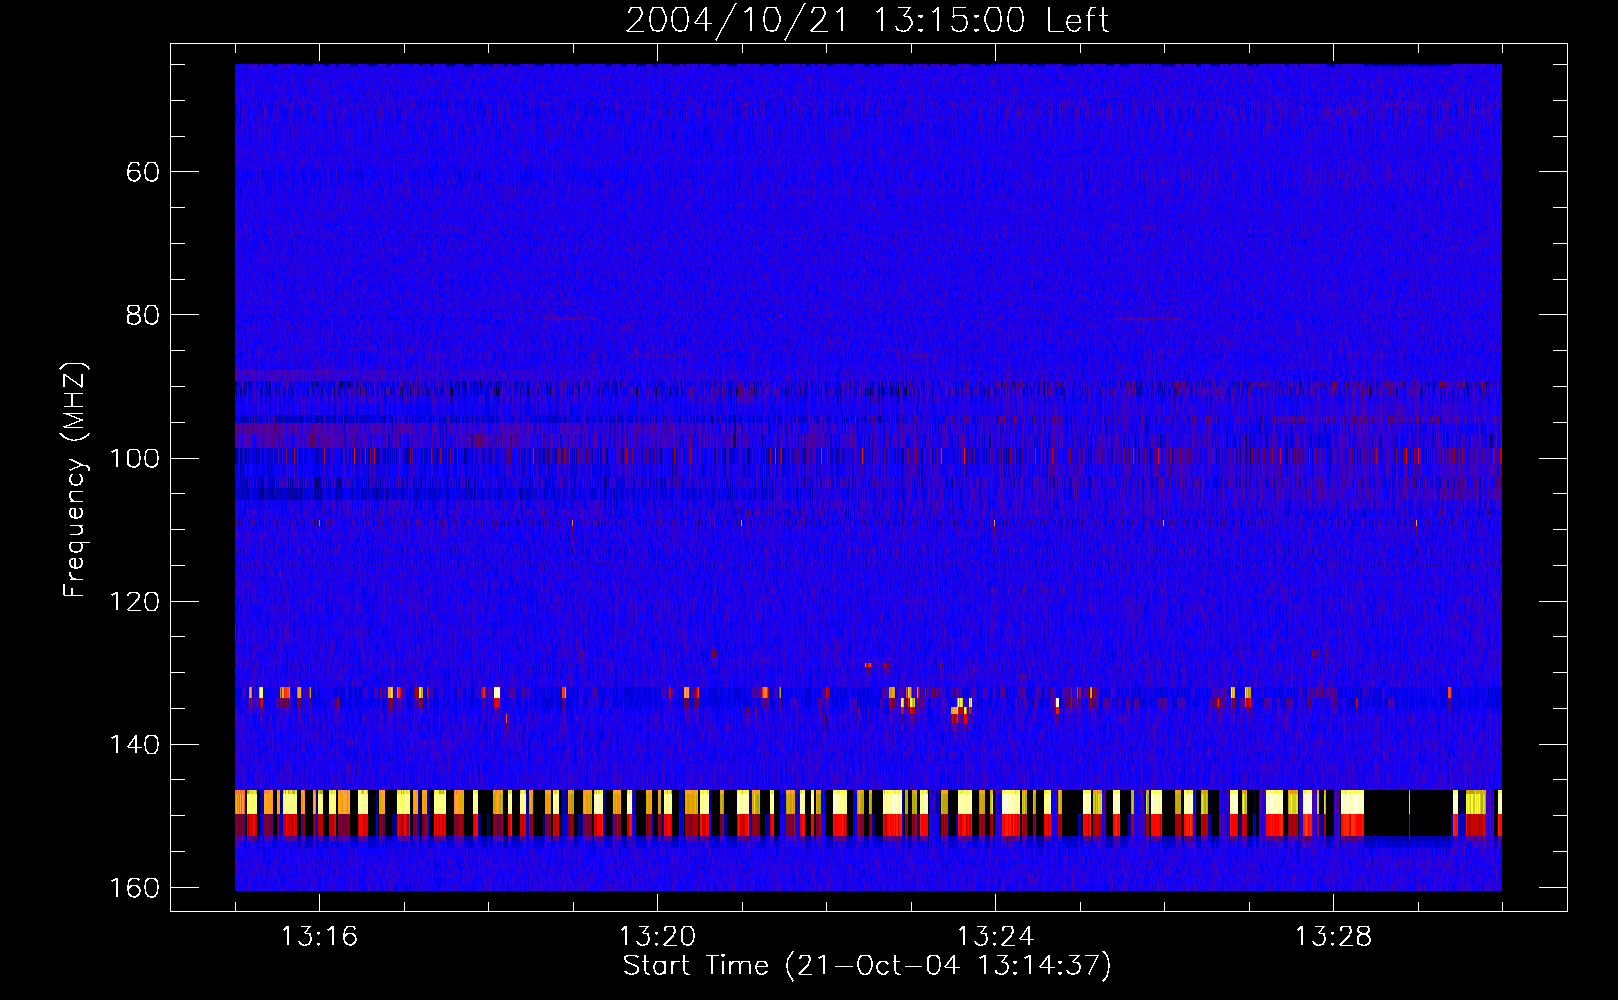Screen dimensions: 1618x1000
Task: Click the black data gap in the 150 MHz band
Action: click(x=1408, y=812)
